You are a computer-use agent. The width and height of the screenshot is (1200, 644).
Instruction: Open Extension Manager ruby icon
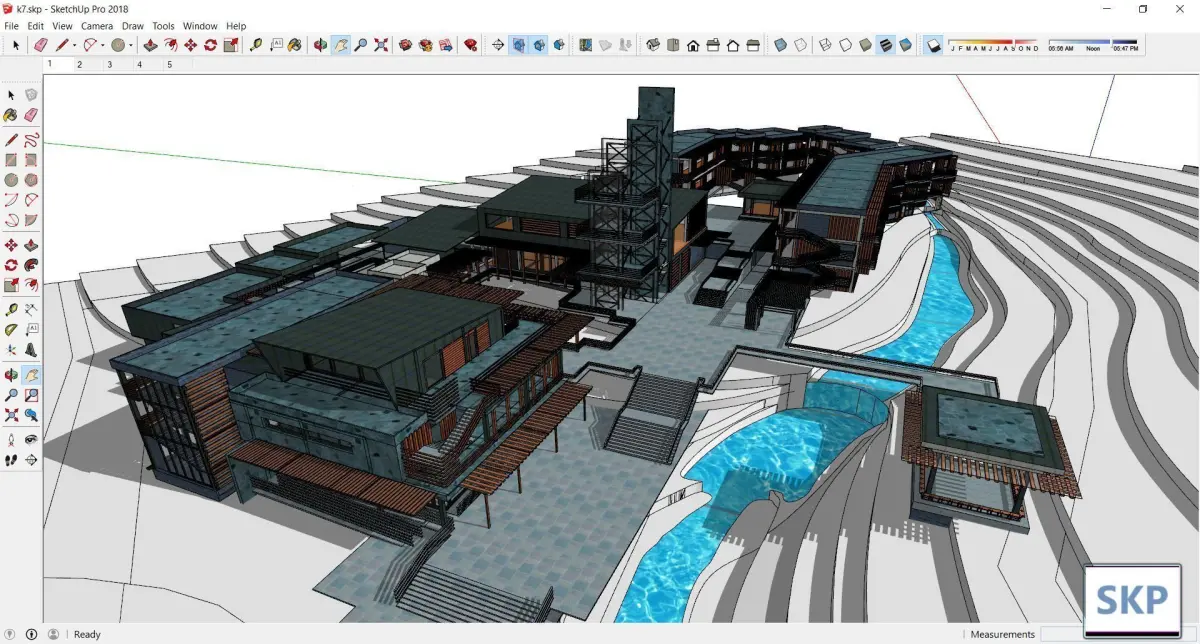[470, 45]
